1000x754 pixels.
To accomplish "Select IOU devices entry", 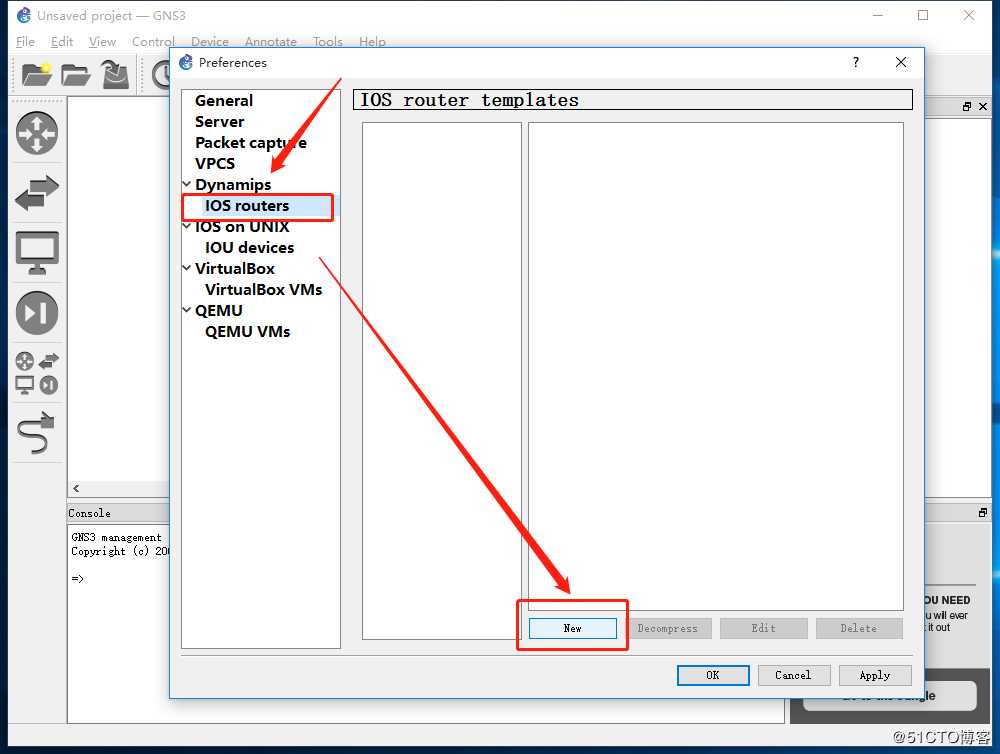I will tap(249, 248).
